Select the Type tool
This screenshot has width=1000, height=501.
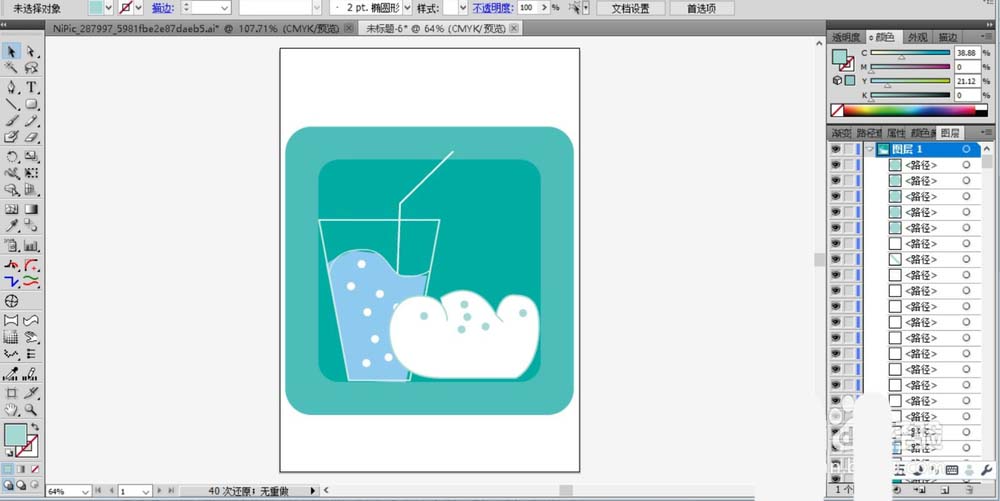tap(31, 87)
